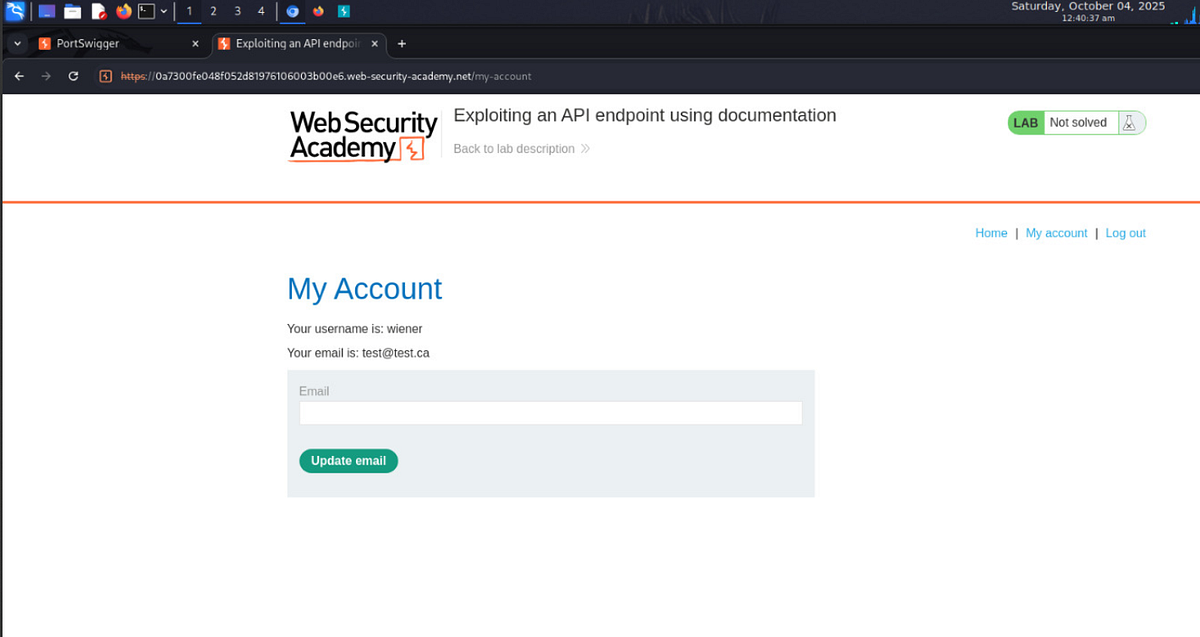The width and height of the screenshot is (1200, 637).
Task: Click the panel clock showing Saturday, October 04
Action: pos(1088,11)
